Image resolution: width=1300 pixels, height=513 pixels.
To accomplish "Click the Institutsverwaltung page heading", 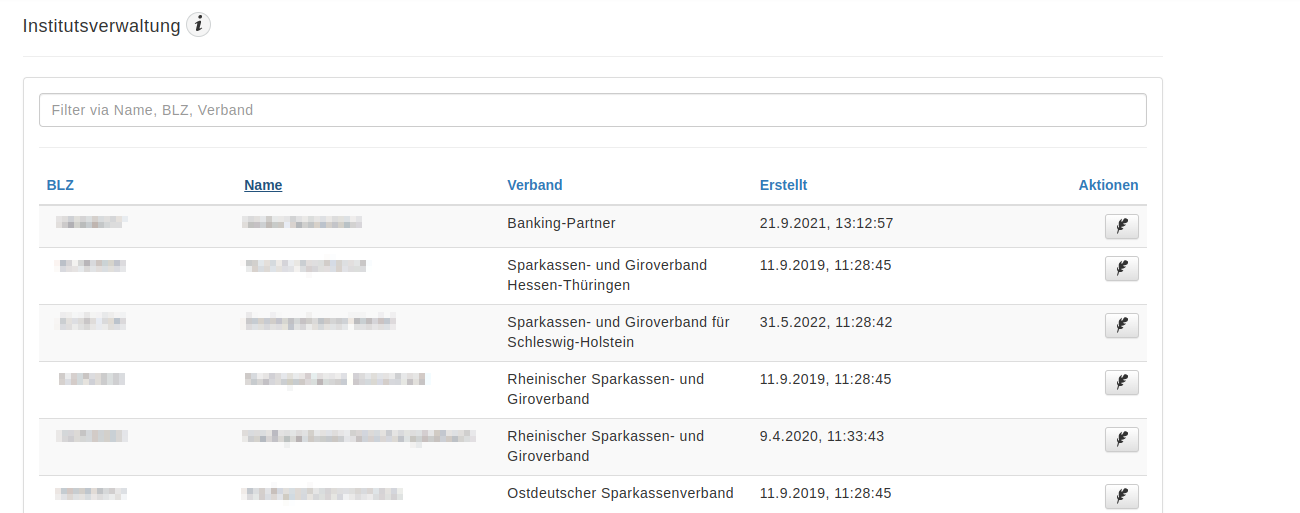I will [101, 26].
